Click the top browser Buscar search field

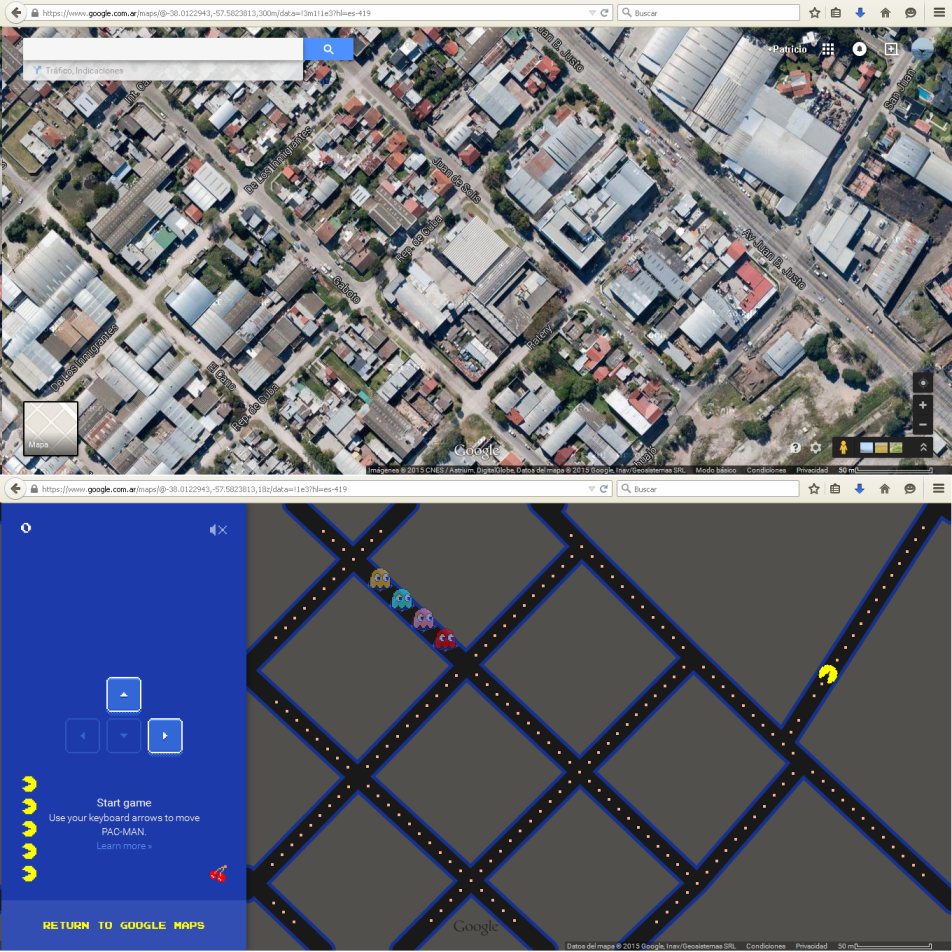(x=709, y=13)
